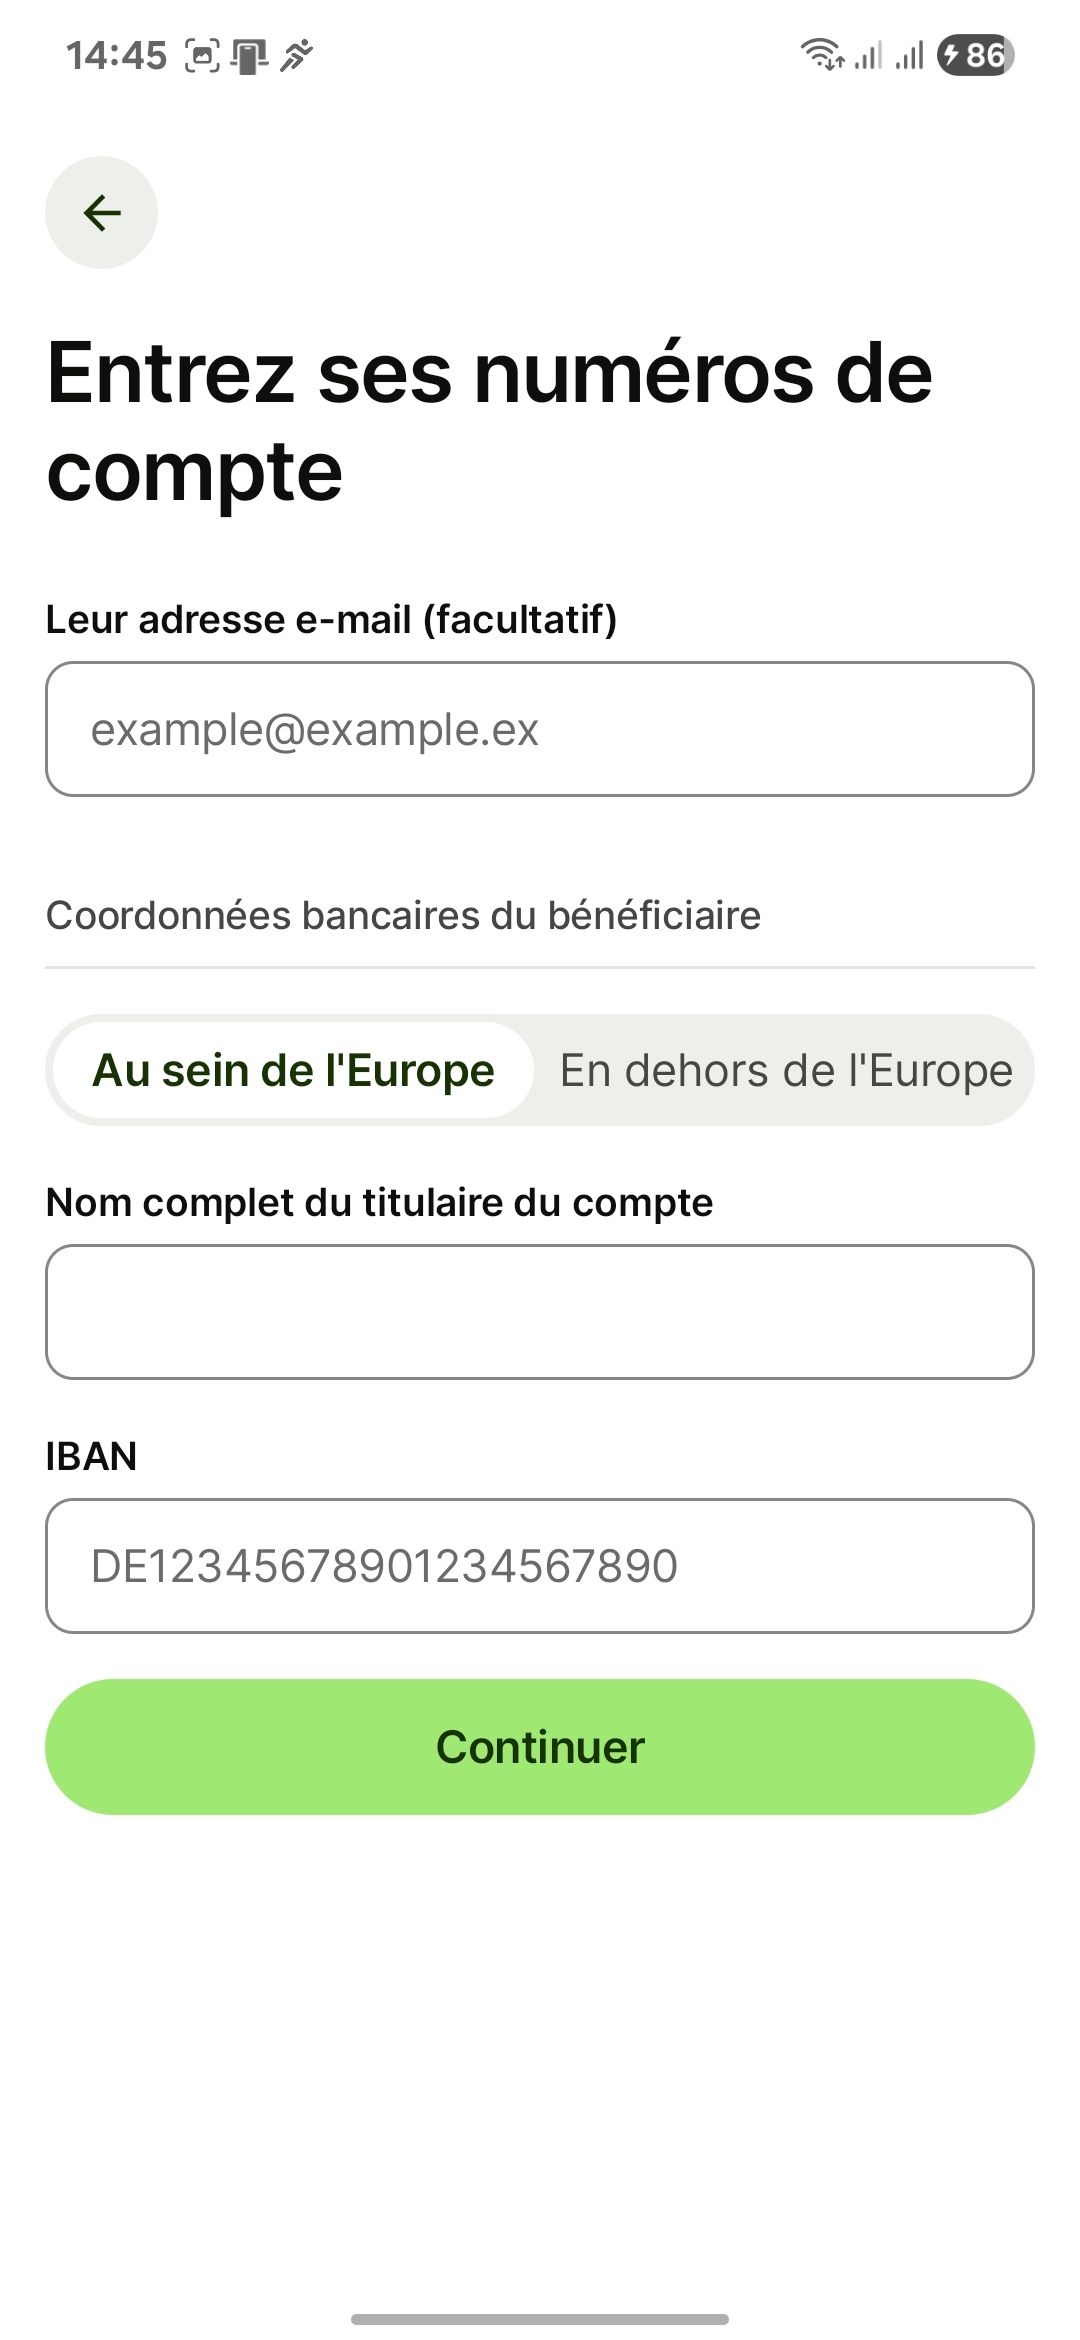Tap the screen cast status icon
Screen dimensions: 1080x2340
(x=250, y=55)
